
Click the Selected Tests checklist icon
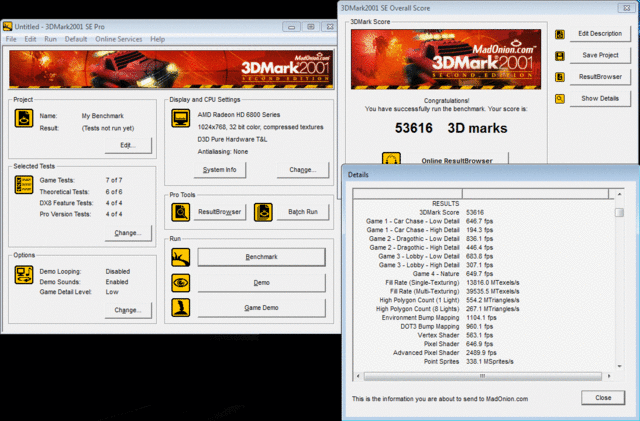[24, 185]
